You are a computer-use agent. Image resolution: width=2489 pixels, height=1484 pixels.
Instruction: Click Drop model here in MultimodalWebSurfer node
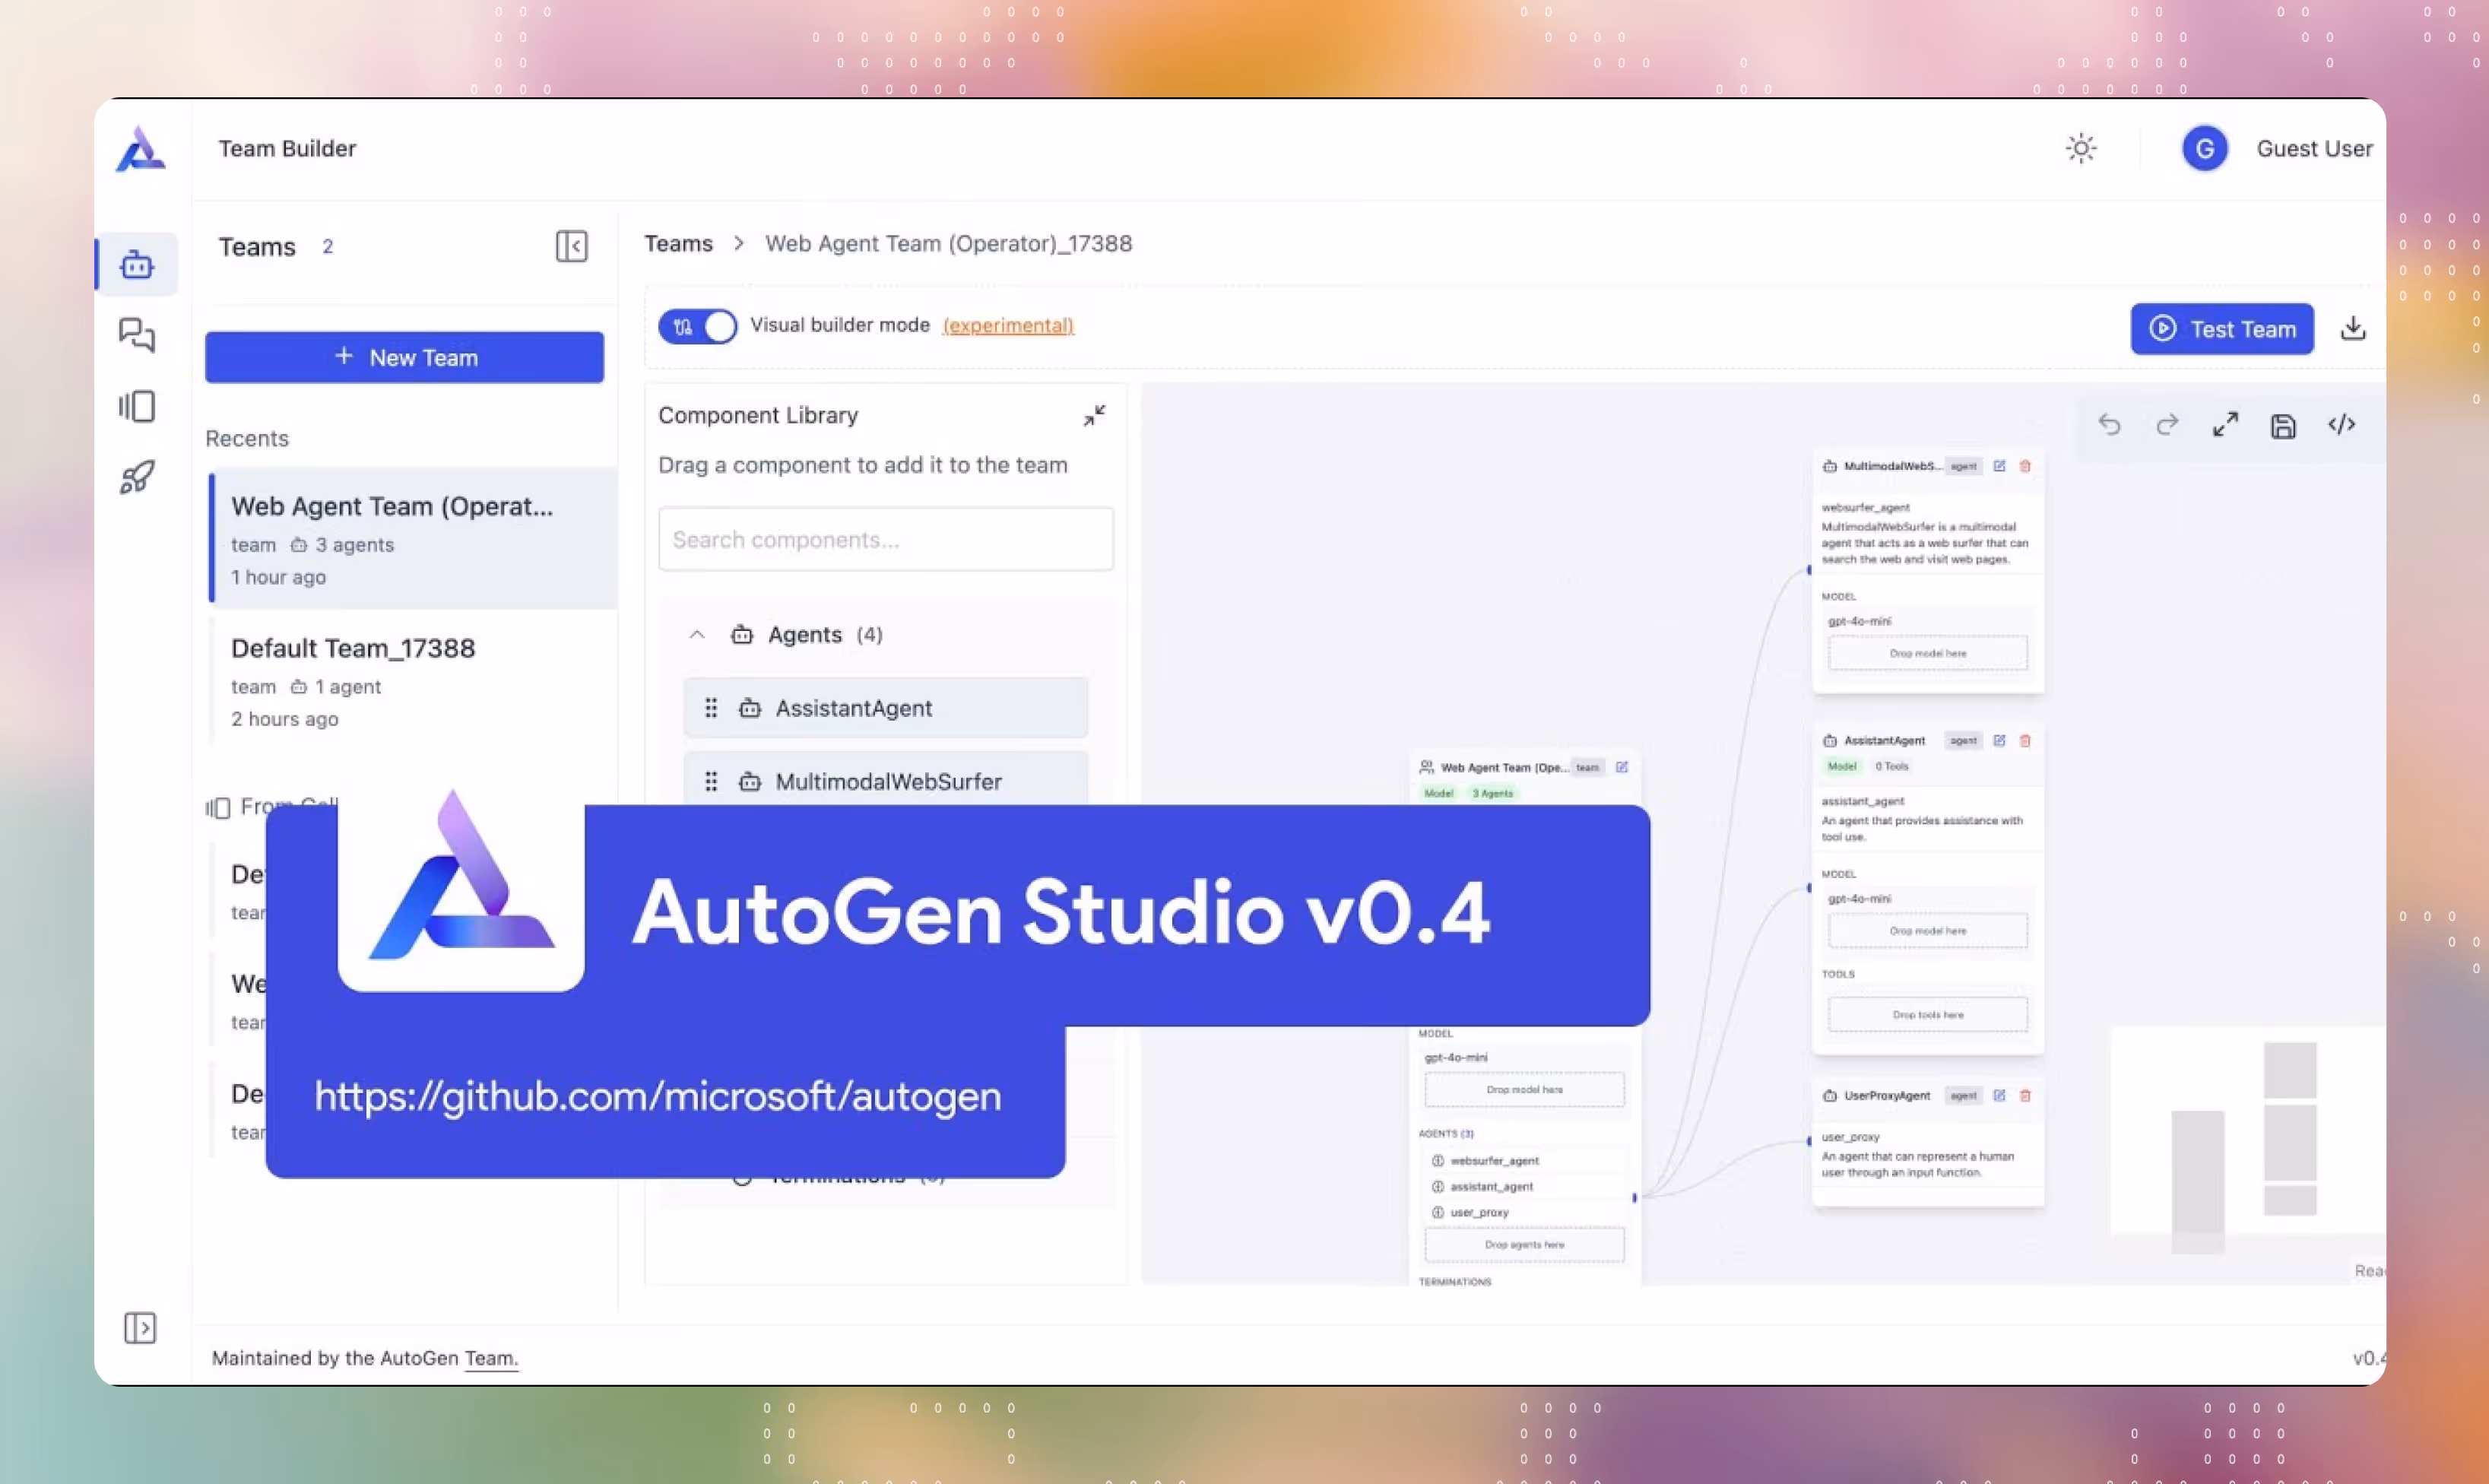1927,653
